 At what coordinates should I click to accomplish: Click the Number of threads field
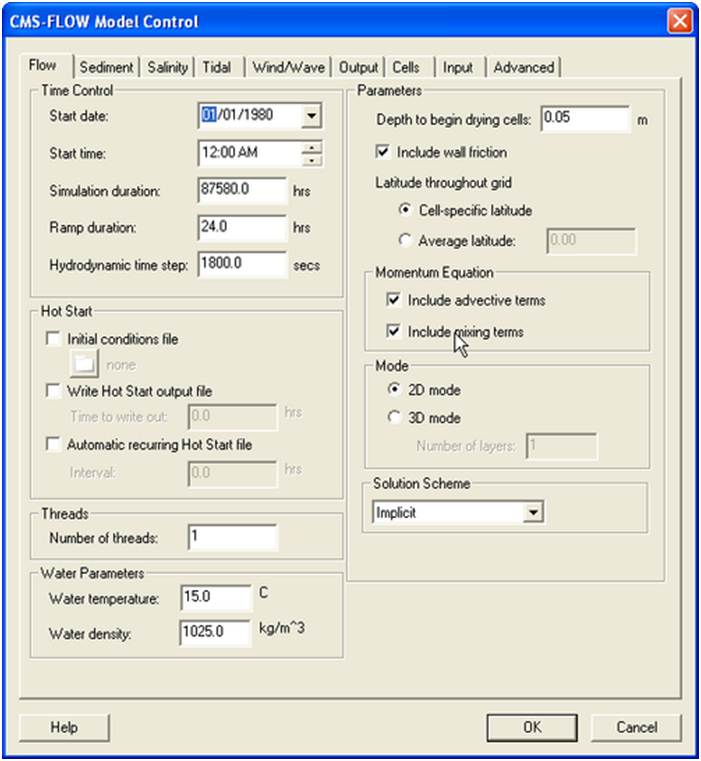[x=233, y=537]
